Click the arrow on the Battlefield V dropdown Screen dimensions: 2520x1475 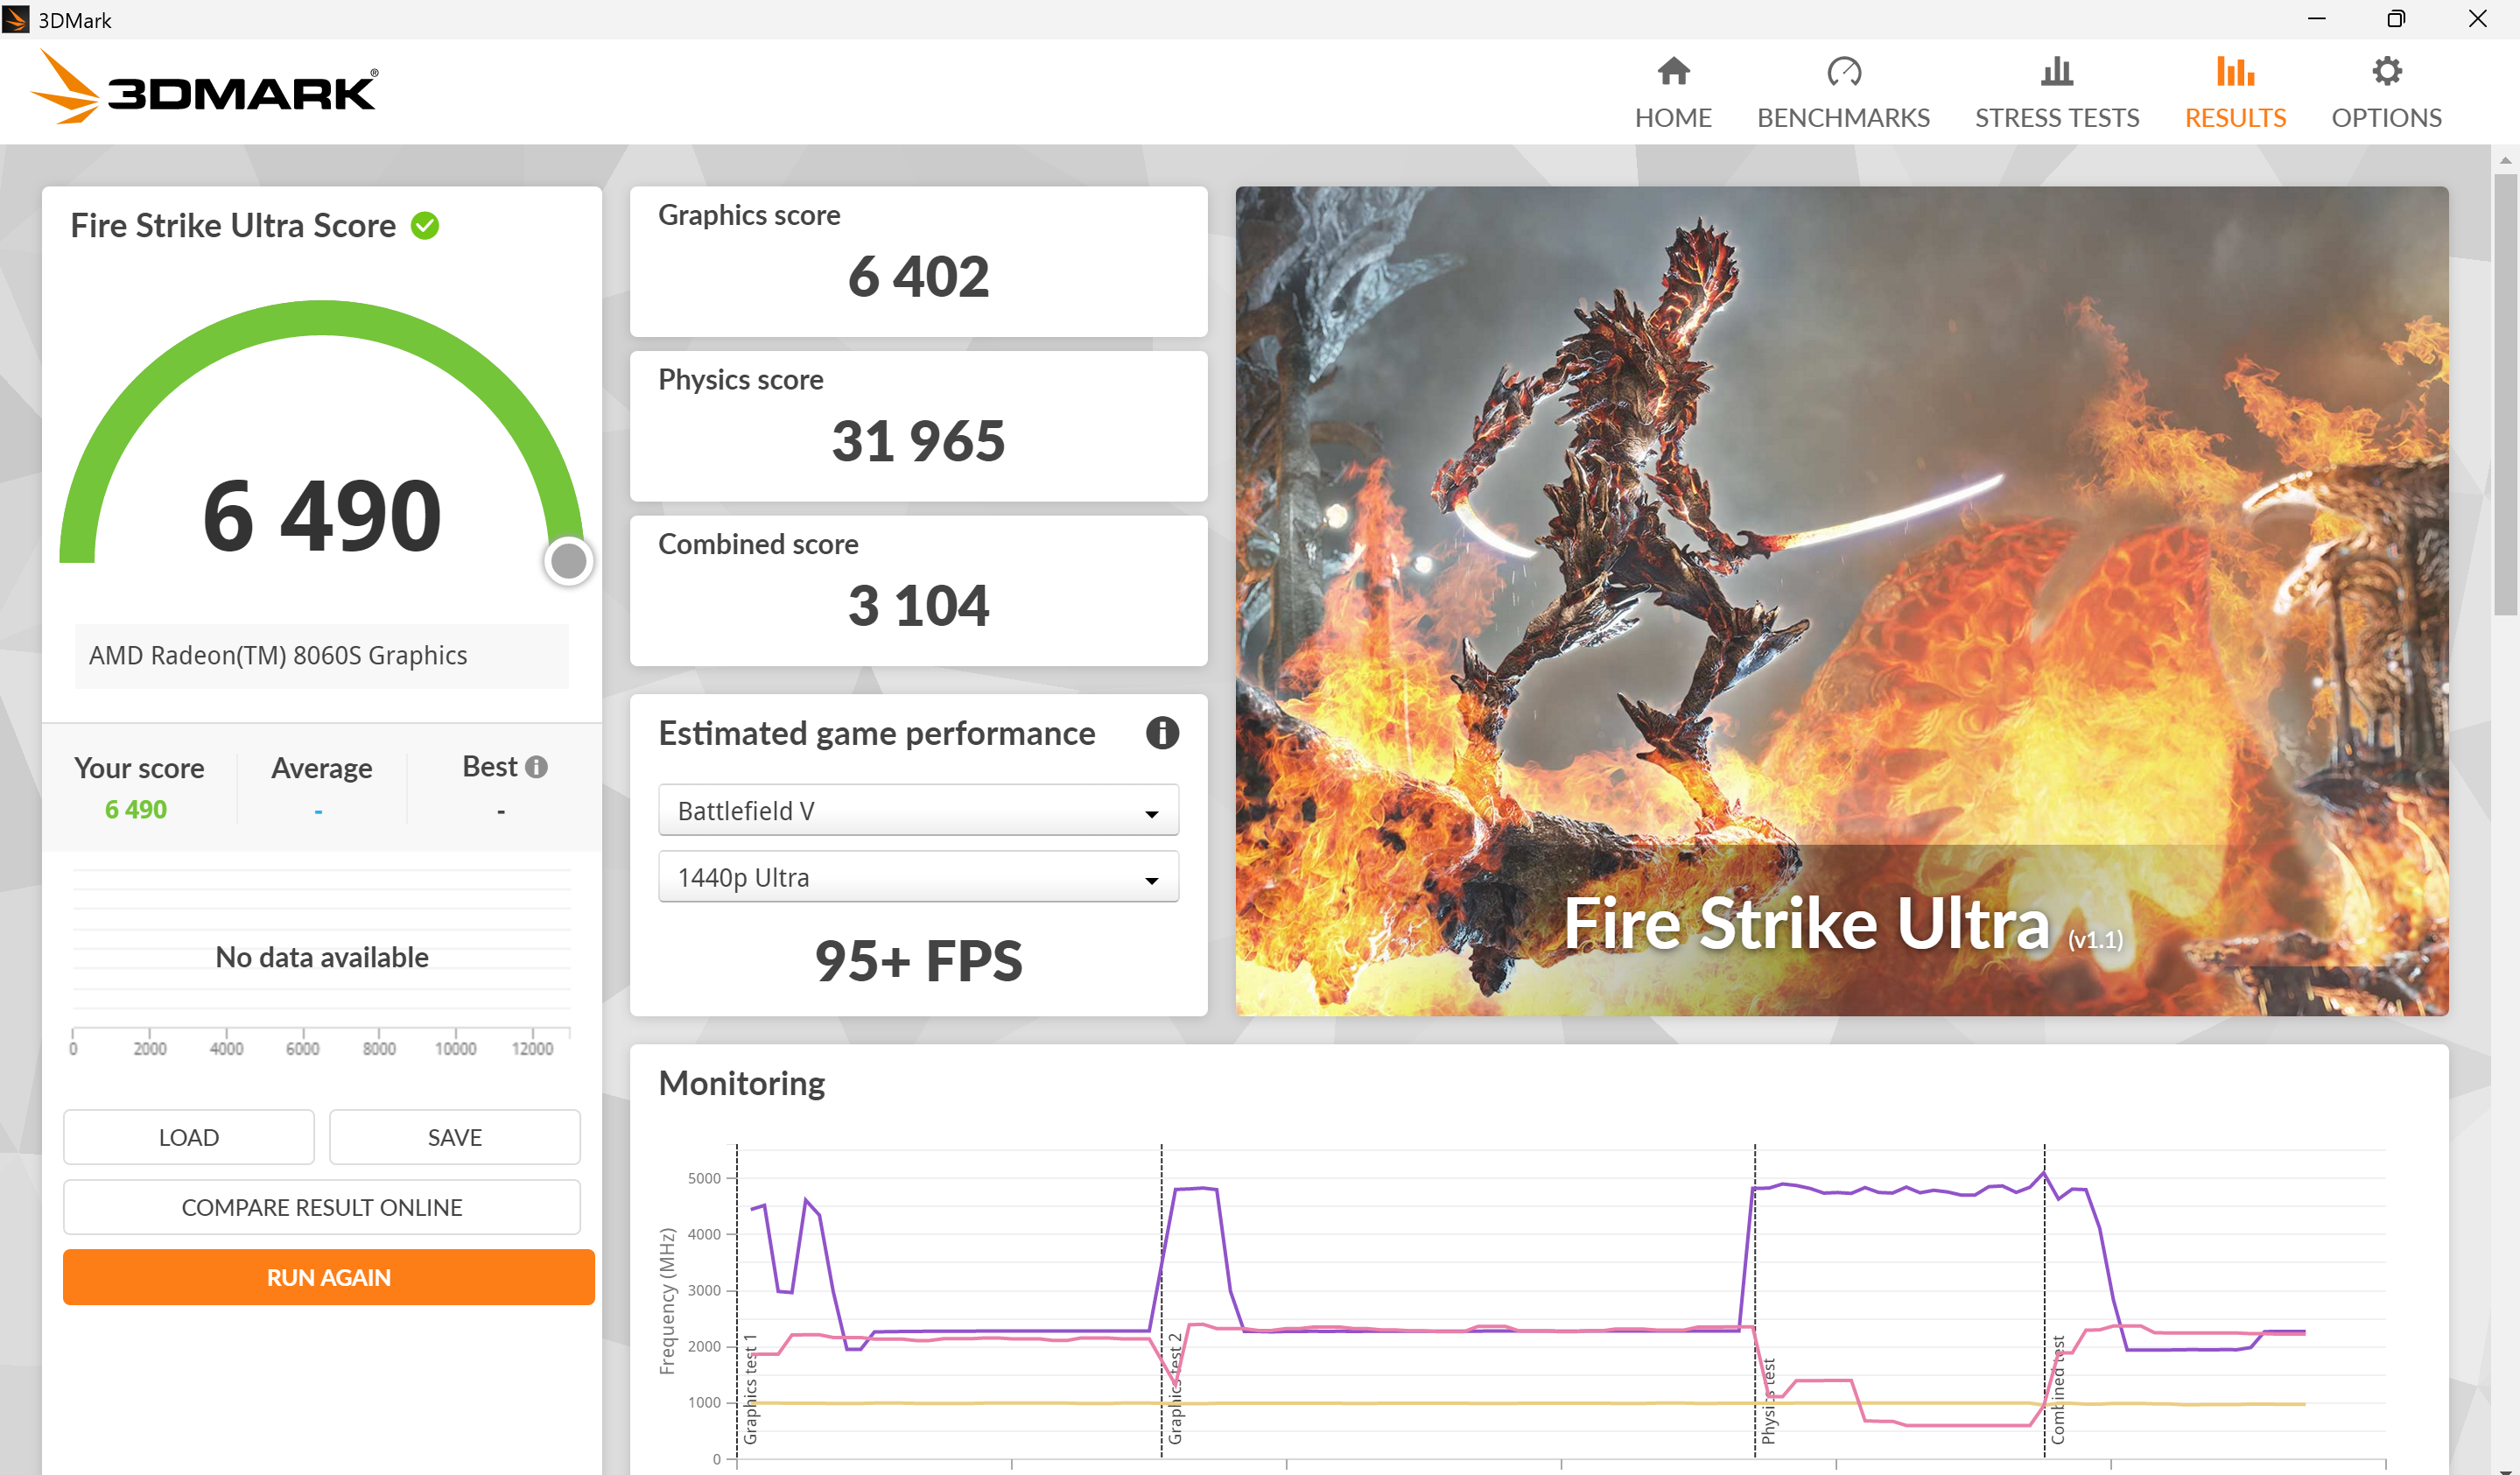1151,813
